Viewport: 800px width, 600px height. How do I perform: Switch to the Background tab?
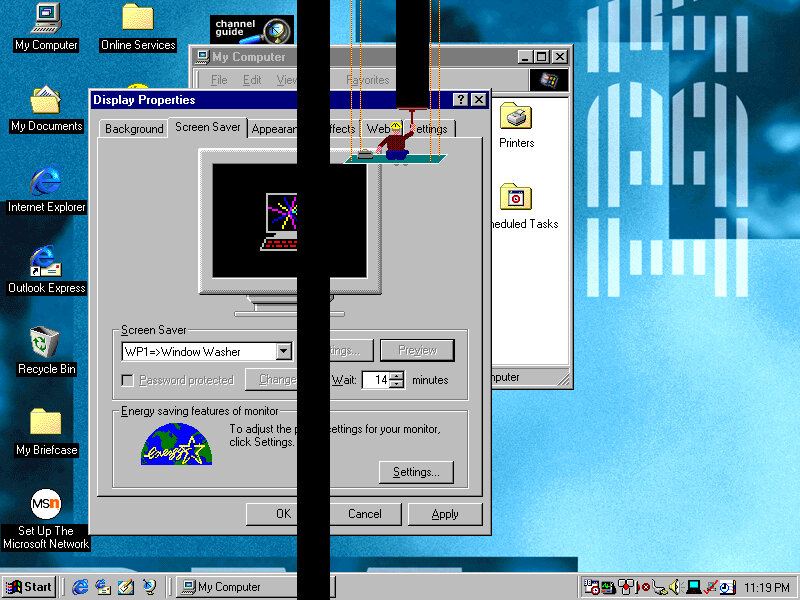pyautogui.click(x=134, y=129)
